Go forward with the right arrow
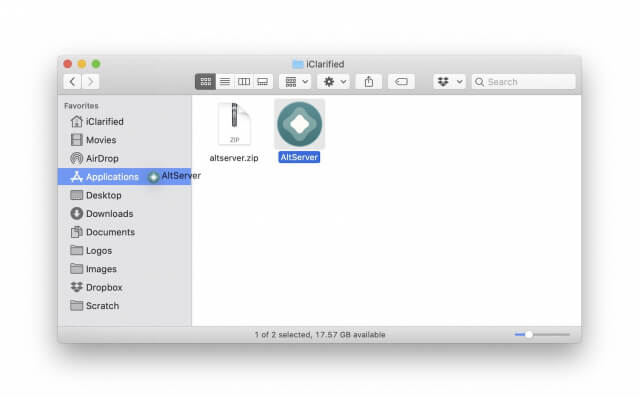Image resolution: width=640 pixels, height=398 pixels. point(90,82)
